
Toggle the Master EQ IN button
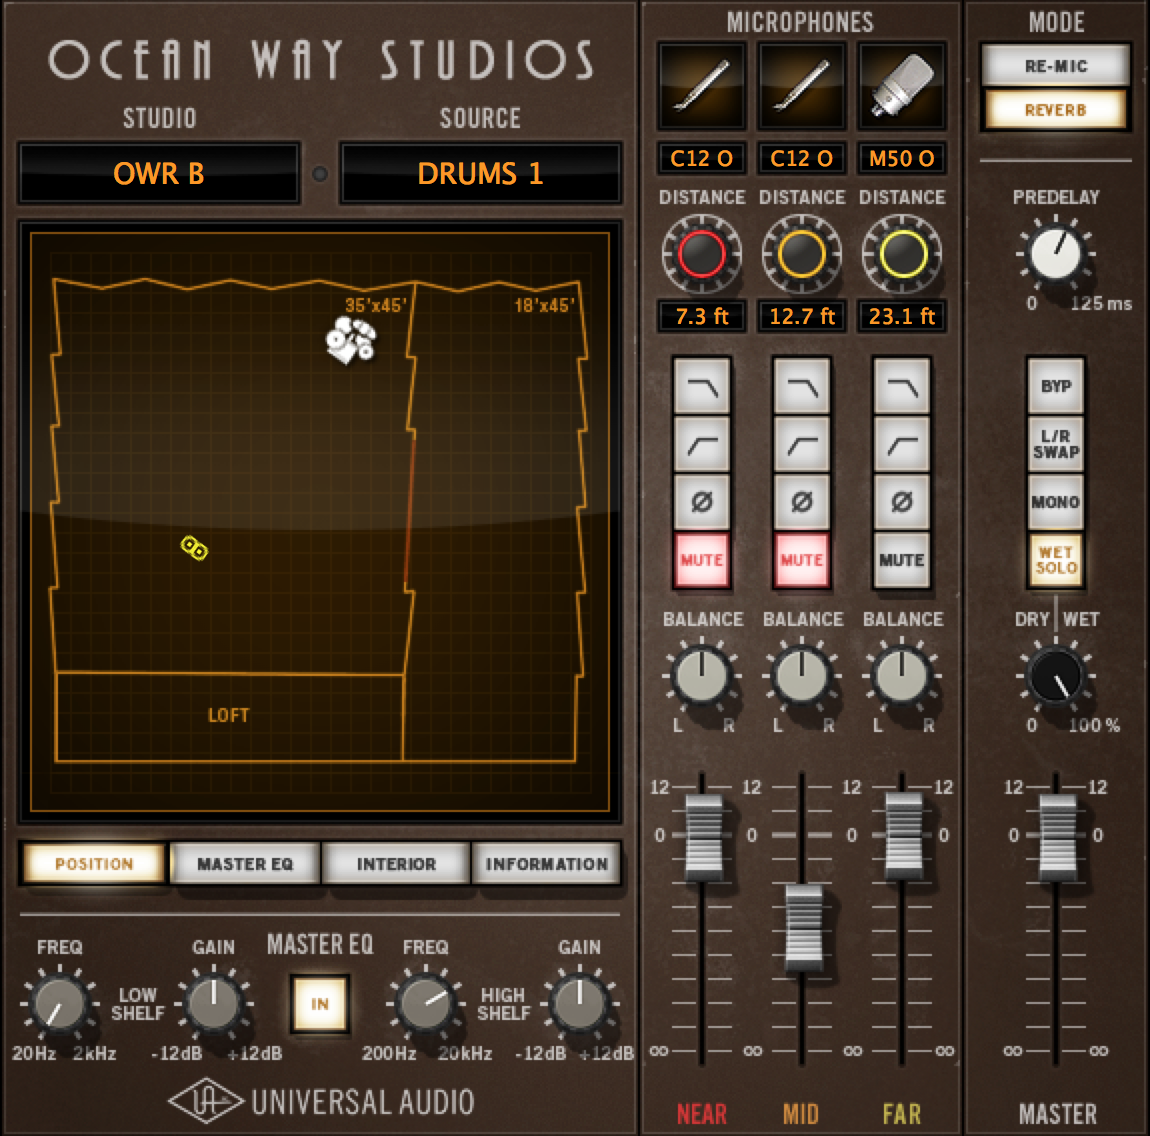[x=320, y=1003]
